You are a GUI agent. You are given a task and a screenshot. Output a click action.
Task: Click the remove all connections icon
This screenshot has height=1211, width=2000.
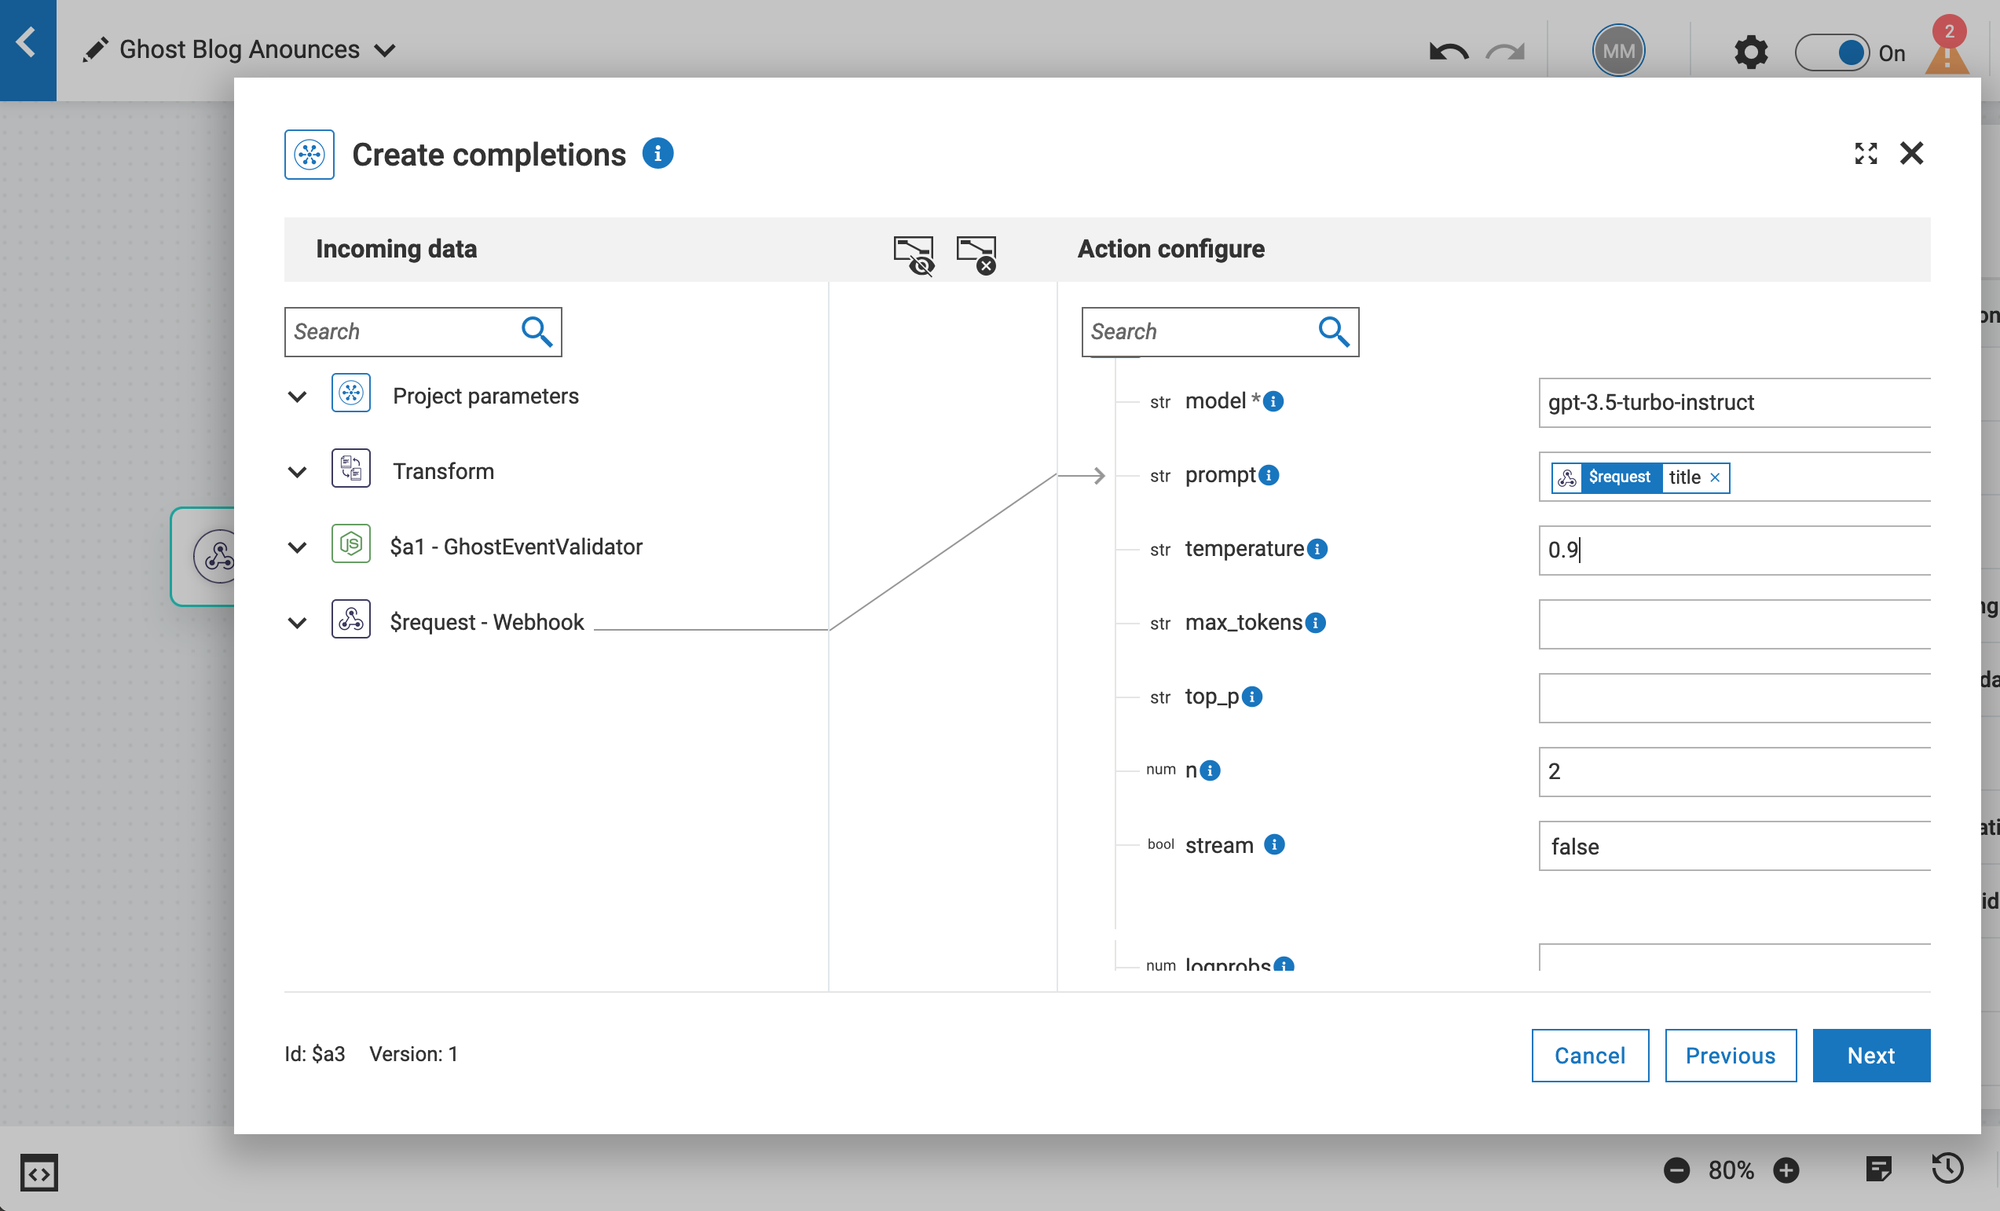(x=976, y=254)
